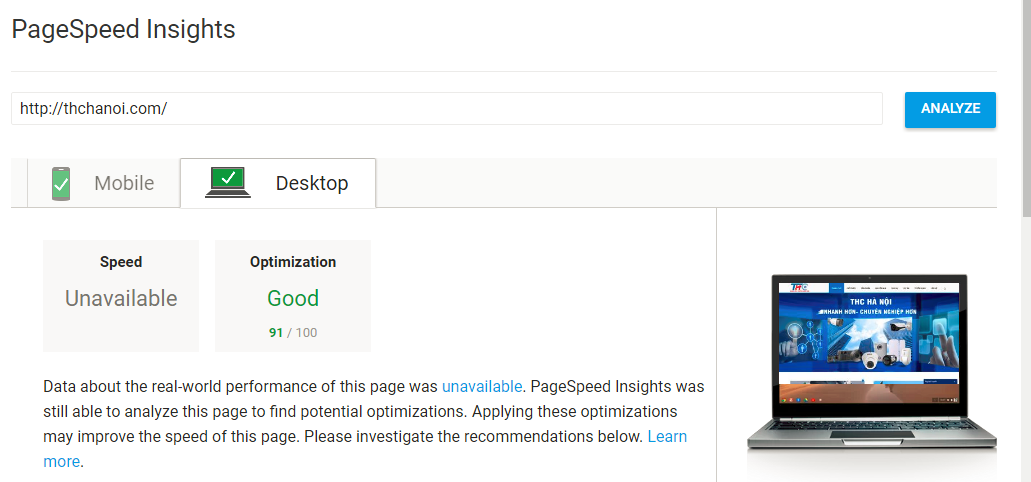Click the real-world performance description paragraph
The height and width of the screenshot is (482, 1031).
(373, 423)
